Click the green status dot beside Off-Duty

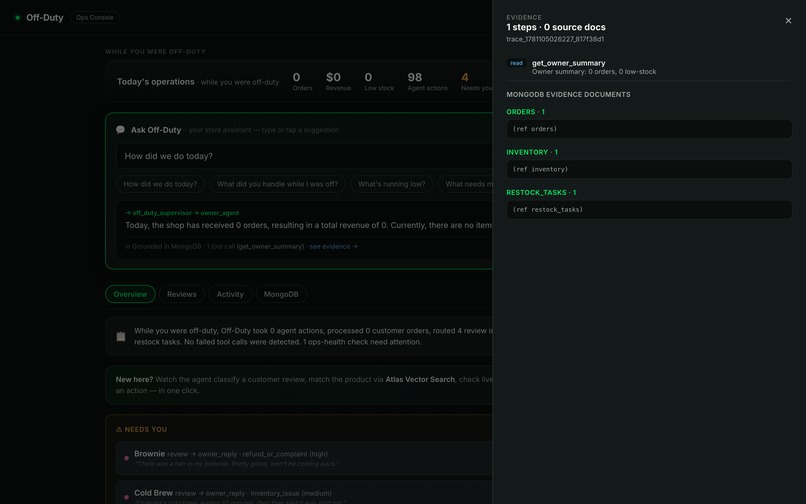pos(17,17)
